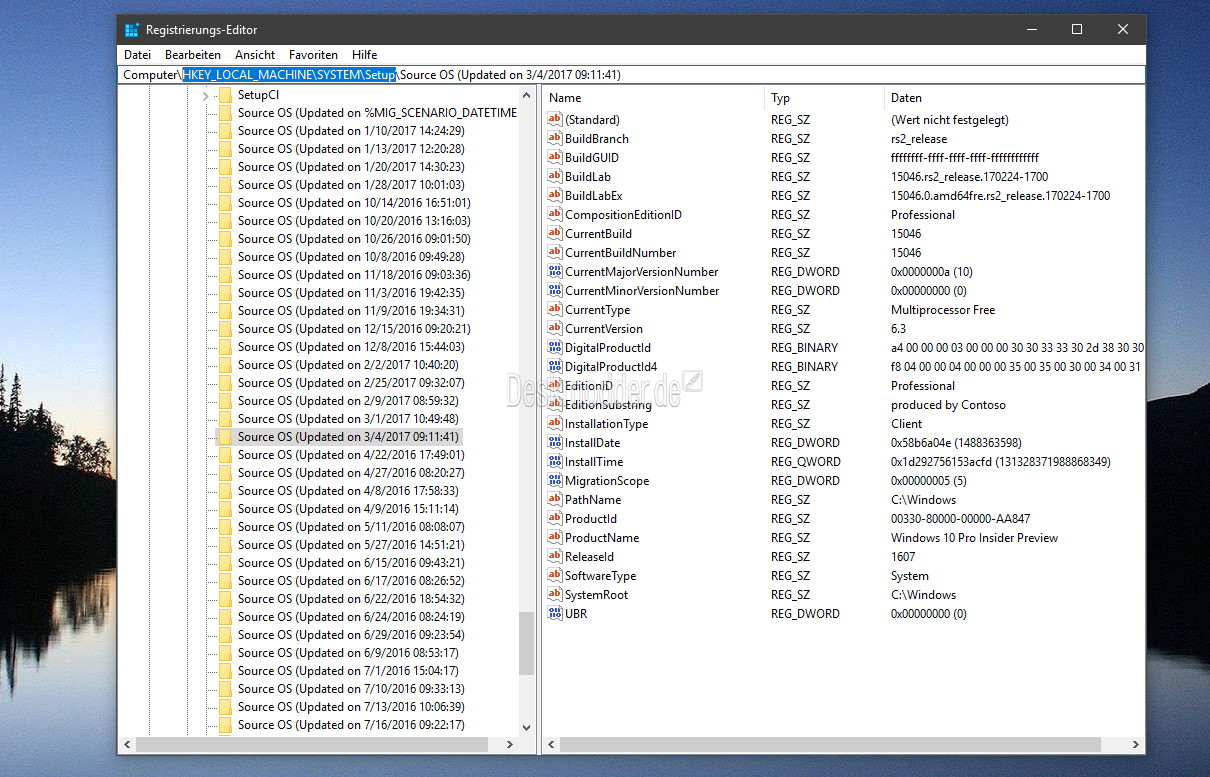
Task: Click folder icon of Source OS 7/16/2016 key
Action: (225, 725)
